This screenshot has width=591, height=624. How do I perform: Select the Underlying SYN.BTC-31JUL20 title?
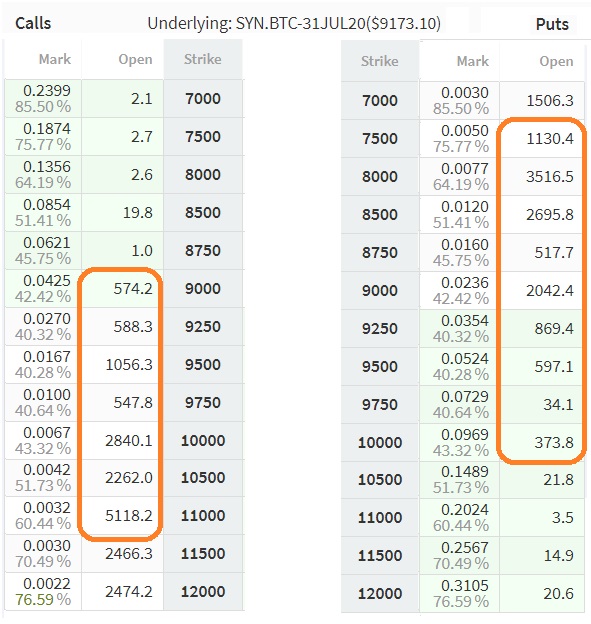(x=294, y=23)
